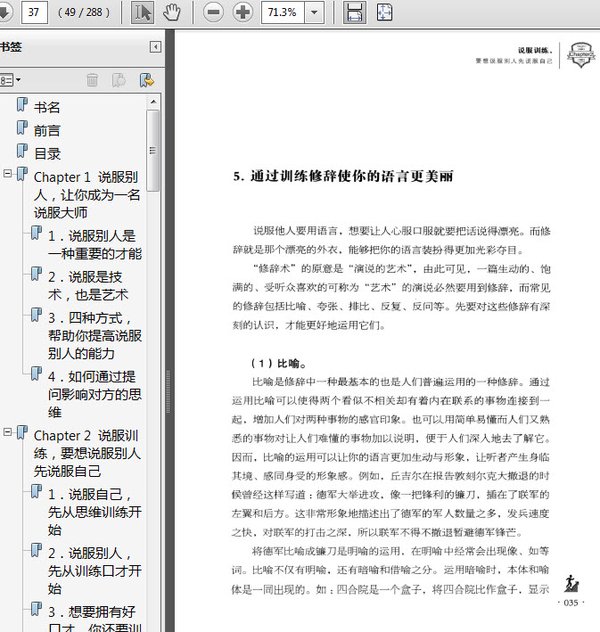Click bookmark icon beside 2．说服是技术
Viewport: 600px width, 632px height.
coord(36,274)
